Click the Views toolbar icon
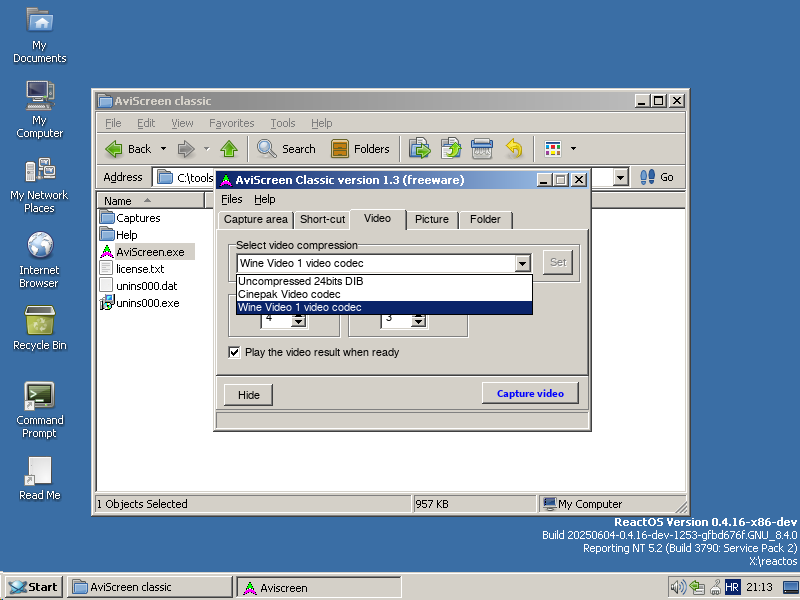 tap(553, 149)
